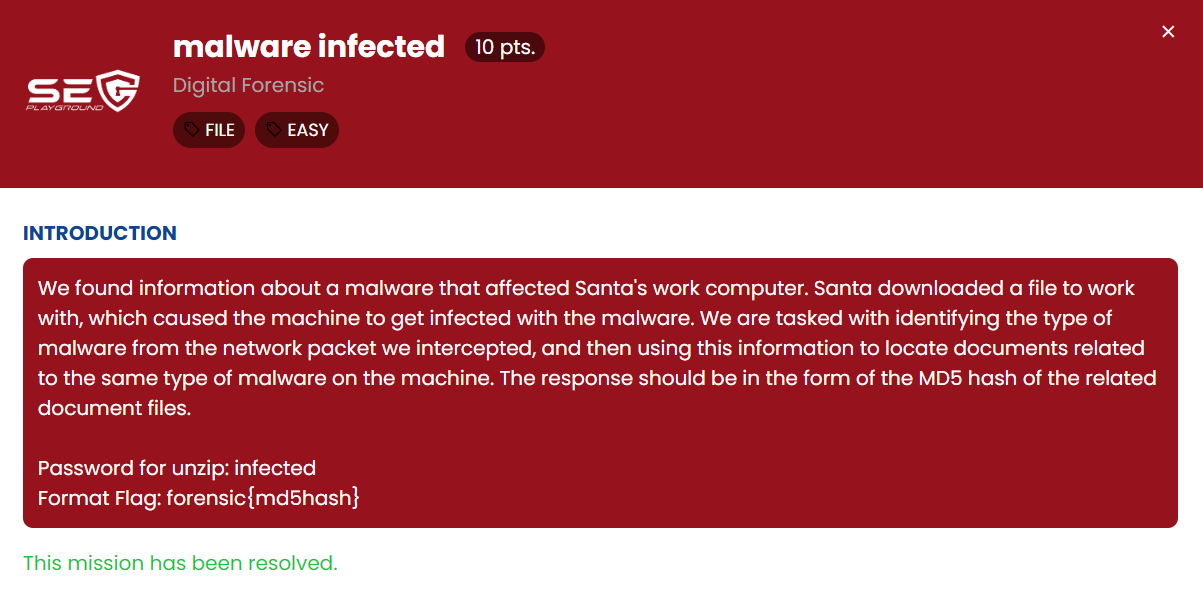Close the mission dialog with the X
1203x600 pixels.
point(1168,32)
